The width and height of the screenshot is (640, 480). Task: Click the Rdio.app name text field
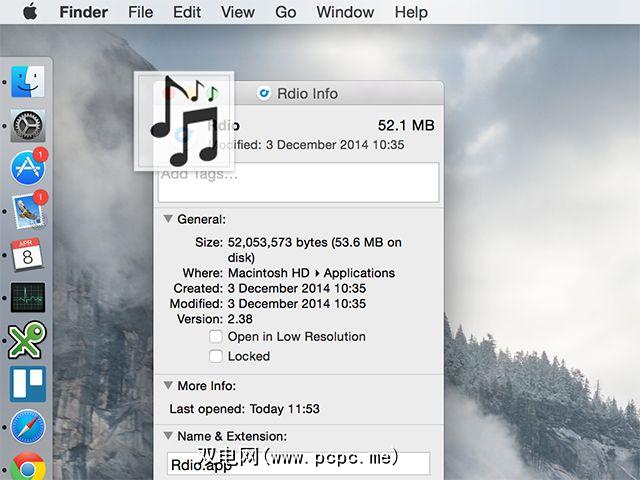[x=298, y=464]
